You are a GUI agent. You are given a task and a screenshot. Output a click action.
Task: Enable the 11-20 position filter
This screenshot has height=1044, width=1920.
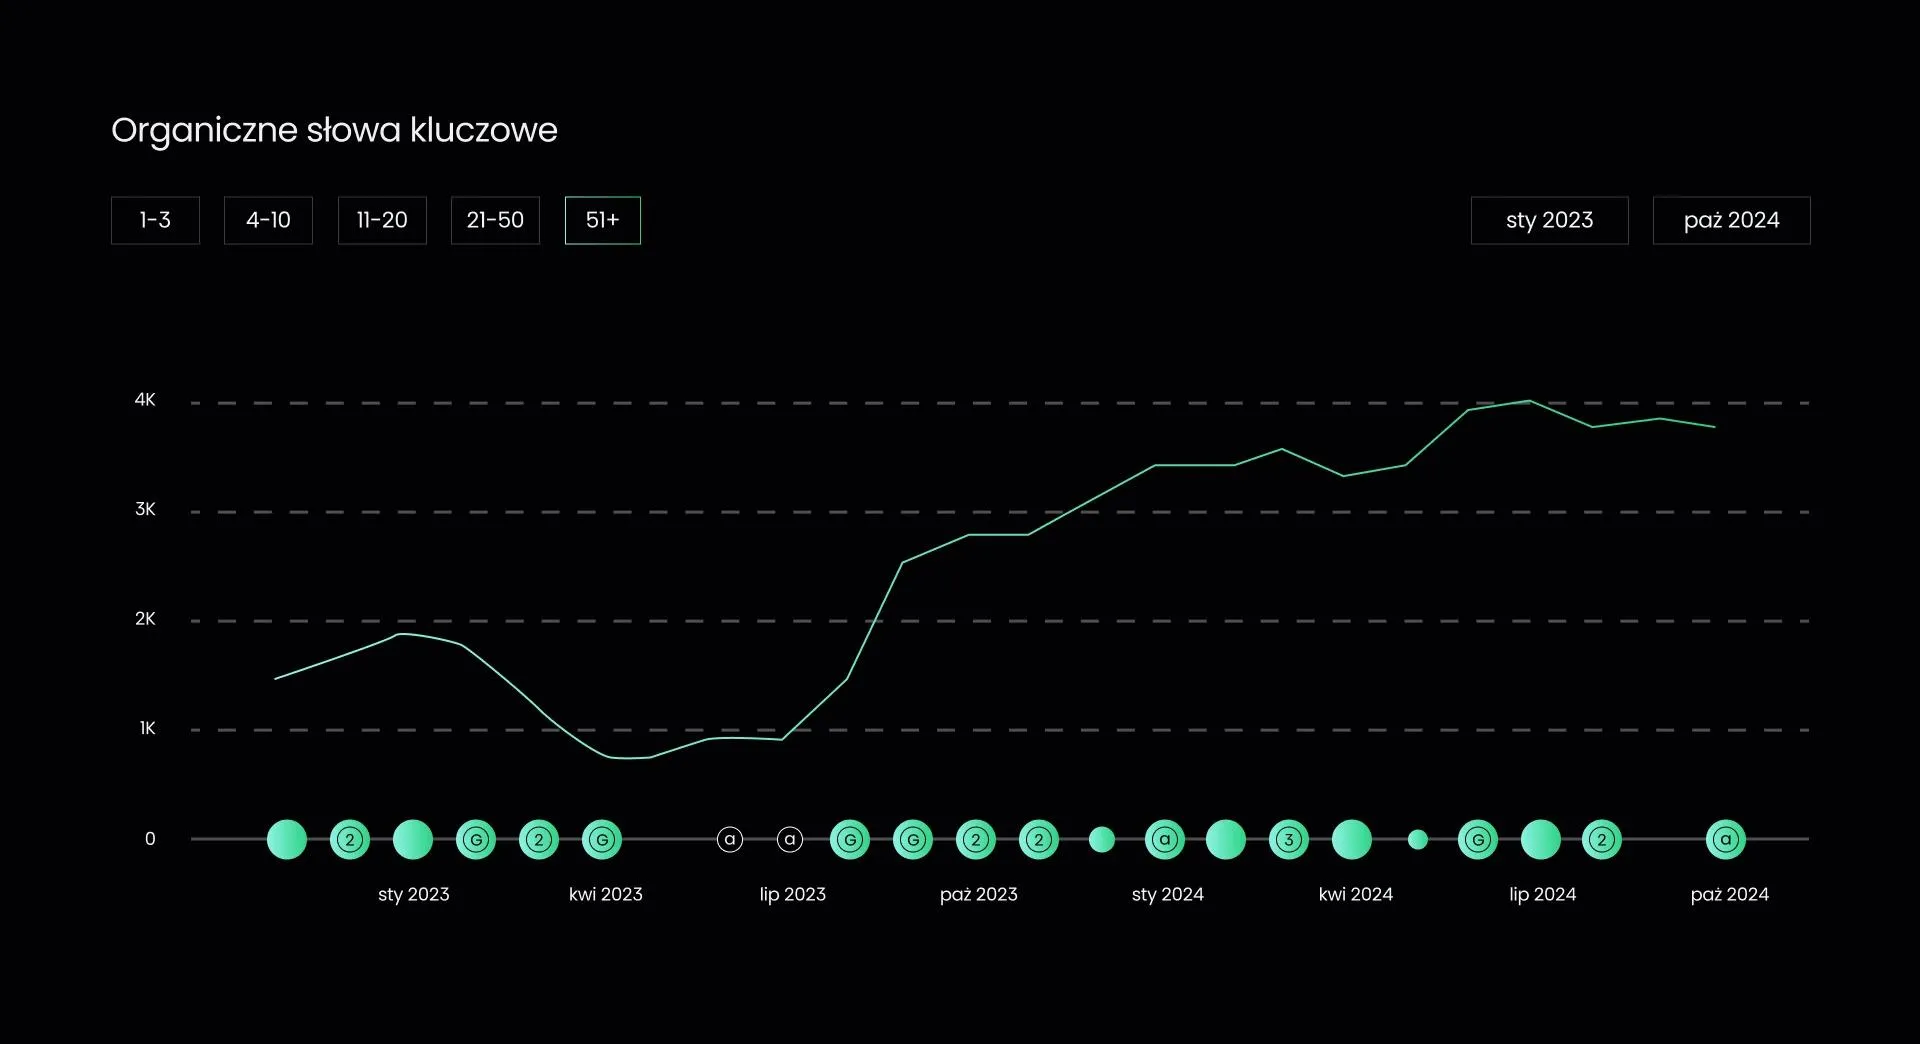click(x=382, y=220)
